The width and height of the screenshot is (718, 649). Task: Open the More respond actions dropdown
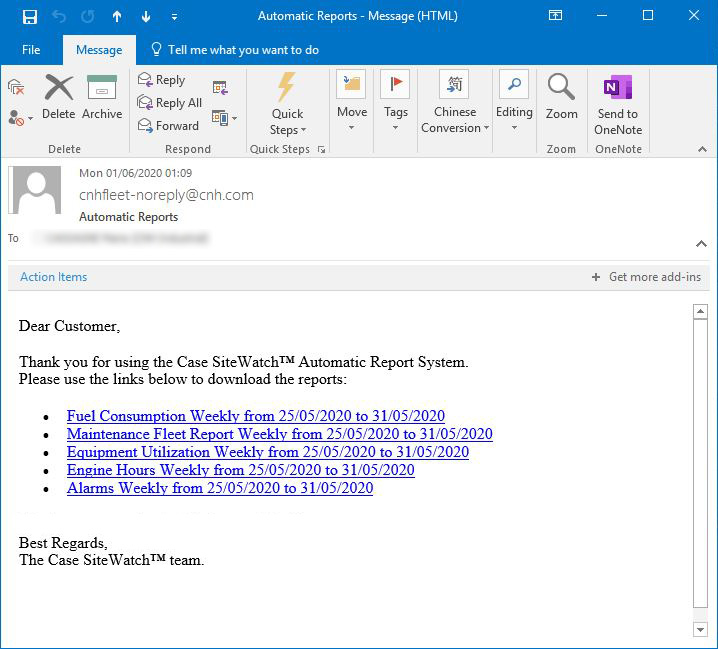pyautogui.click(x=224, y=118)
